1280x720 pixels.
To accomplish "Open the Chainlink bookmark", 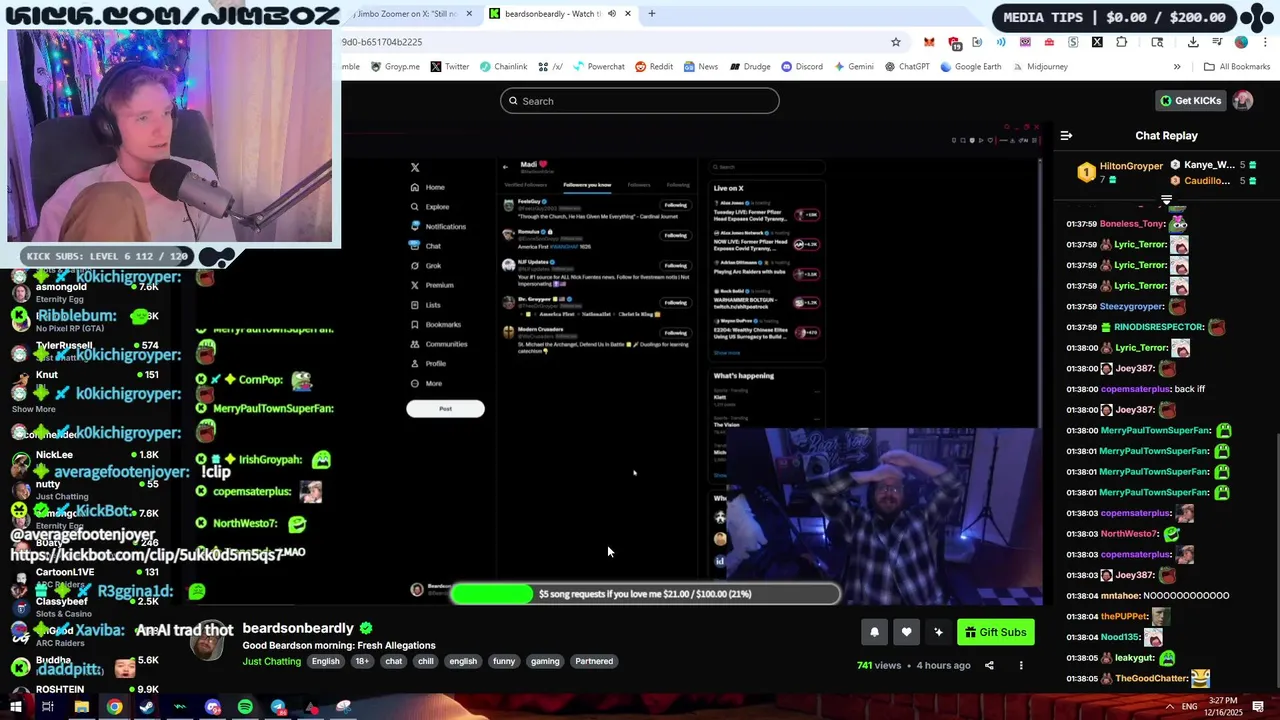I will tap(503, 67).
